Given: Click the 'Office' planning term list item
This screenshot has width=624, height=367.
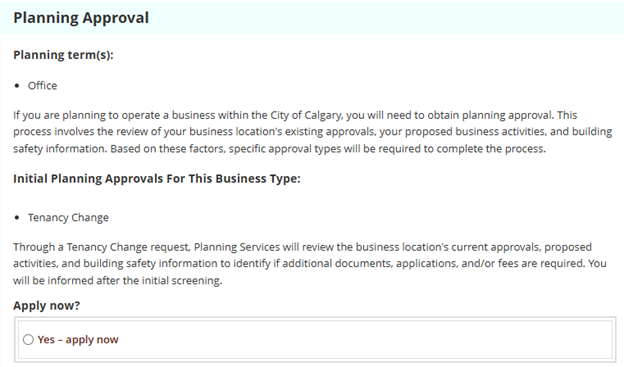Looking at the screenshot, I should tap(43, 86).
